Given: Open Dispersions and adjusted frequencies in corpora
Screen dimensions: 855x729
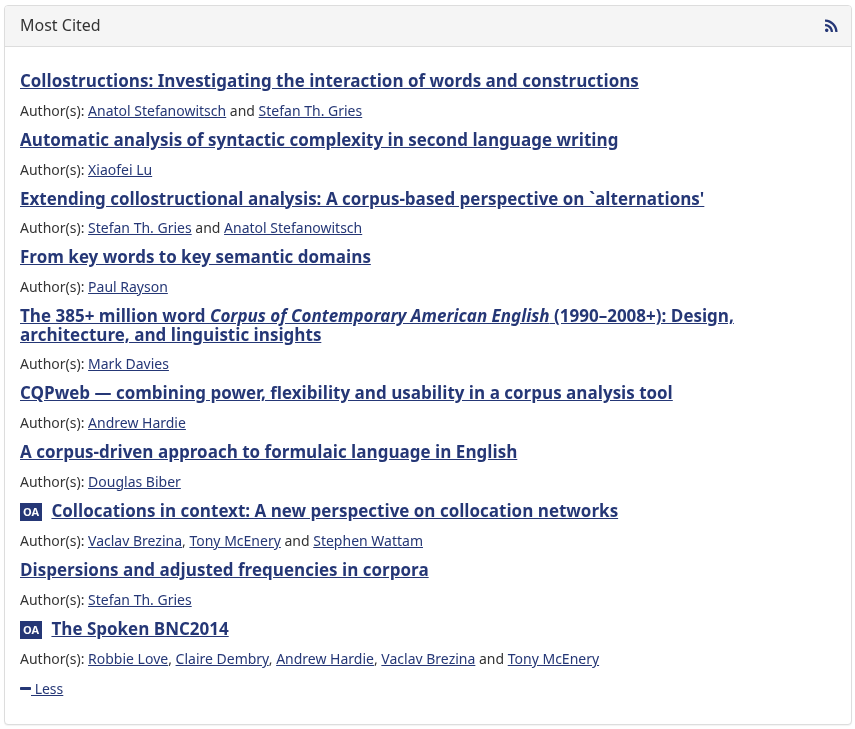Looking at the screenshot, I should [x=224, y=570].
